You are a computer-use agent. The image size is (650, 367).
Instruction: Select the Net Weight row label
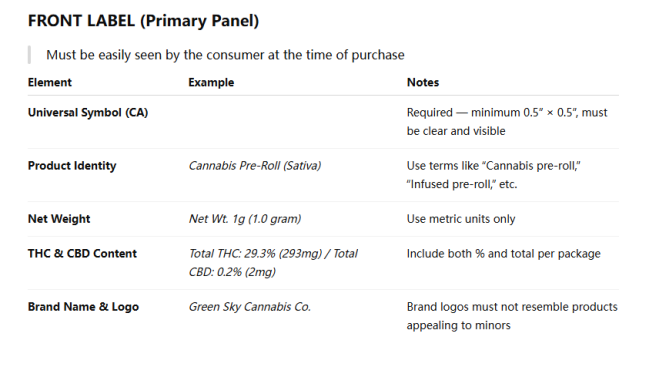pyautogui.click(x=59, y=219)
